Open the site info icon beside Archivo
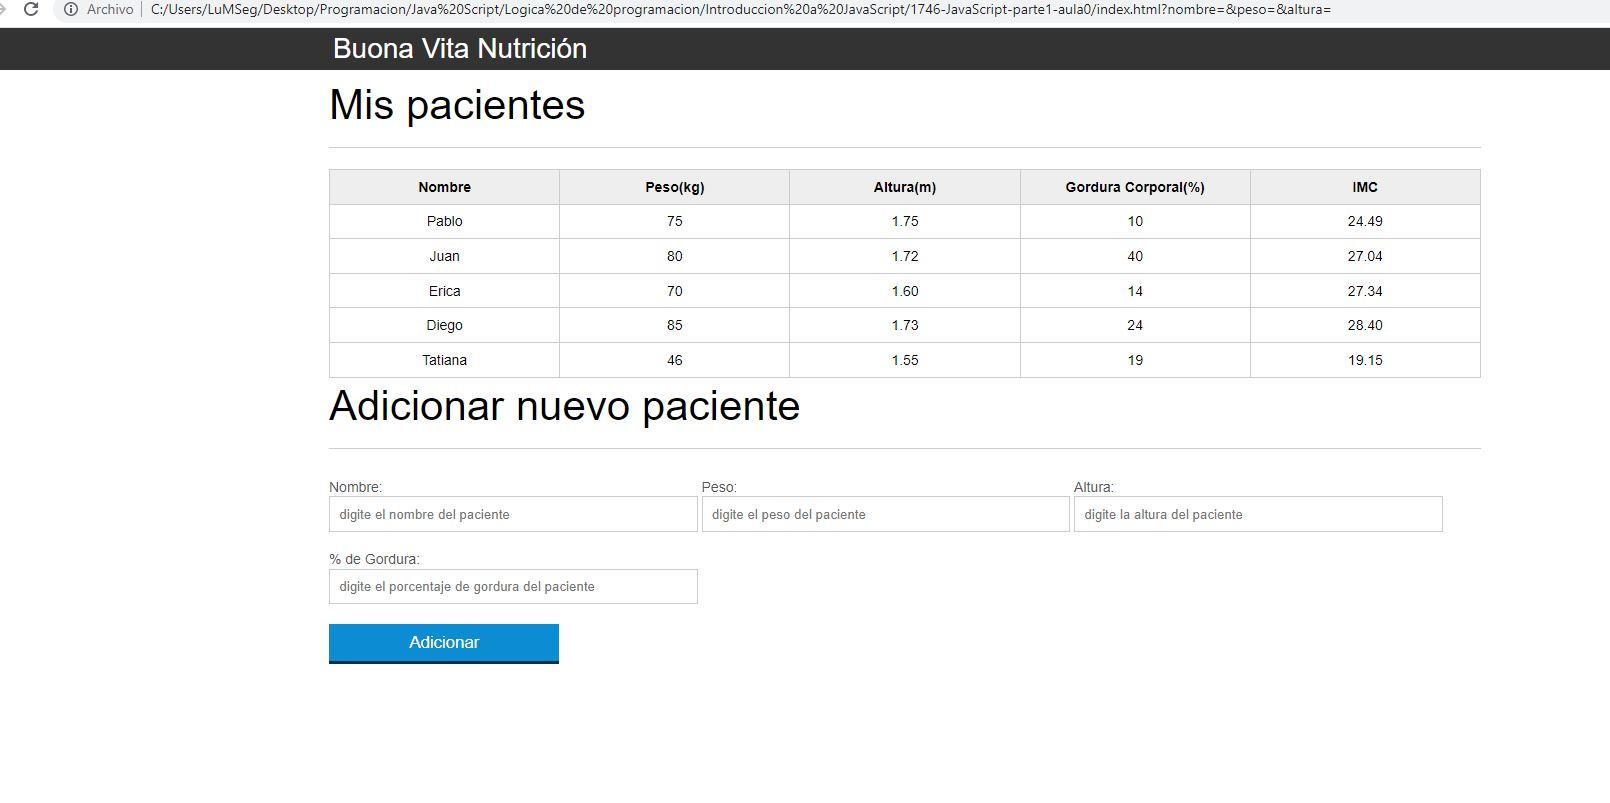The image size is (1610, 803). point(71,9)
